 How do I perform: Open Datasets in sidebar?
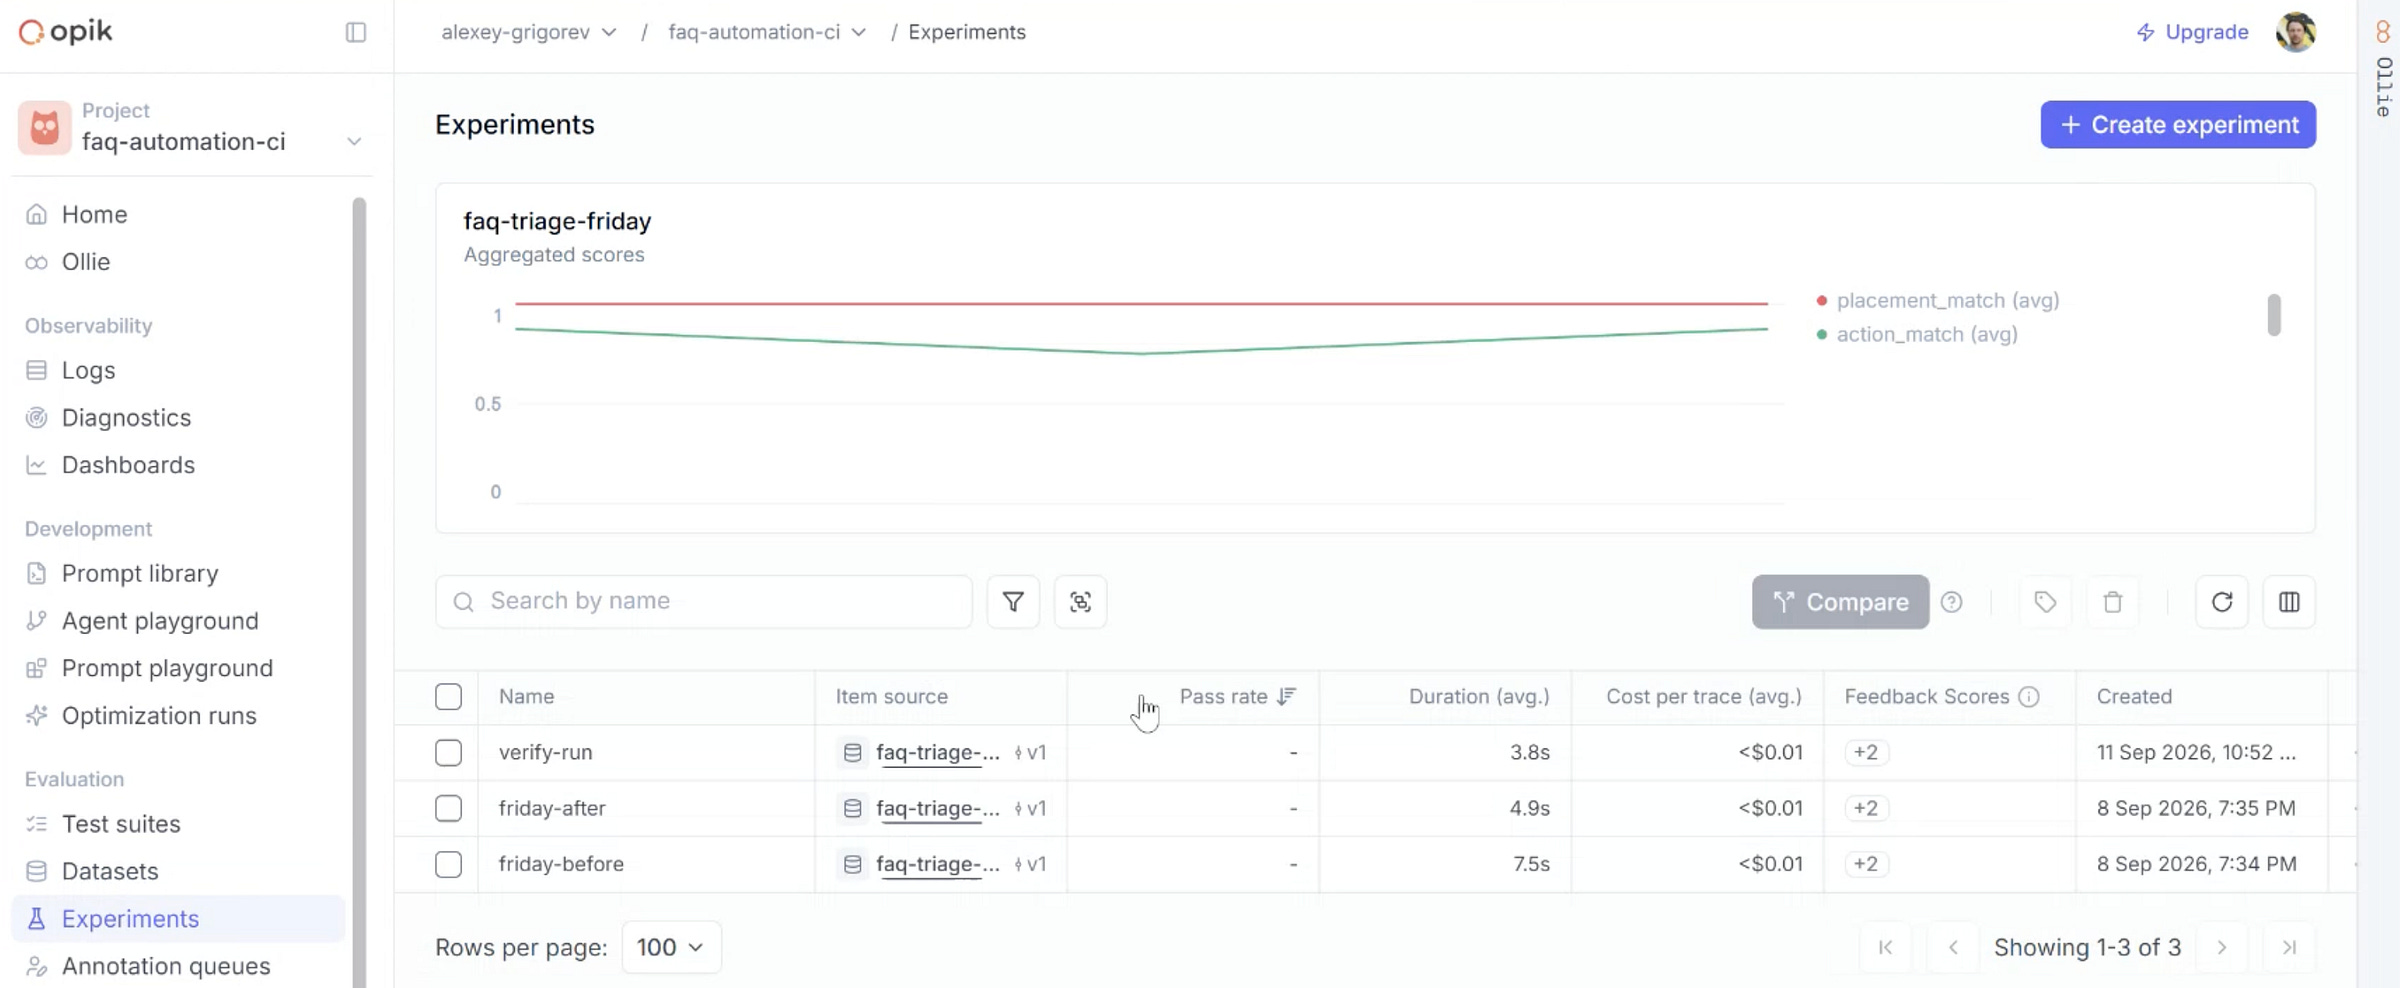point(110,871)
